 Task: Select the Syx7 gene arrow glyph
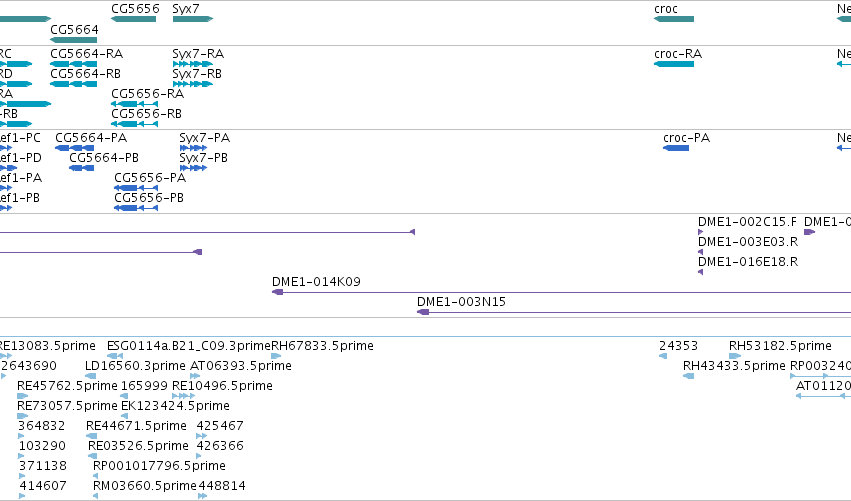[x=193, y=19]
